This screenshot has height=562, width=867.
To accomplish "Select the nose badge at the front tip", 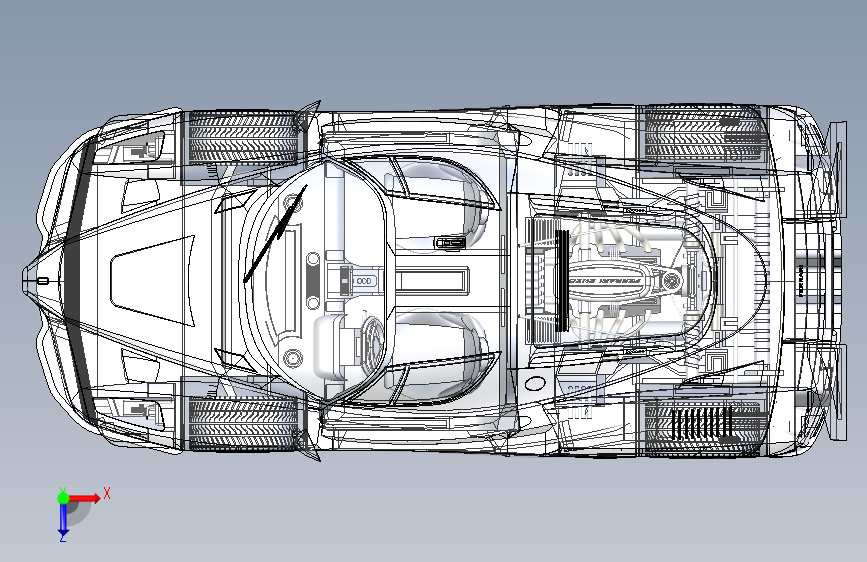I will (43, 281).
